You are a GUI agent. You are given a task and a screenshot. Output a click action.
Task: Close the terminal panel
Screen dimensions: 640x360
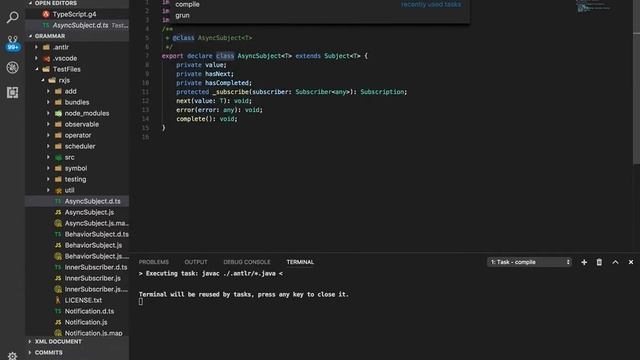tap(631, 262)
